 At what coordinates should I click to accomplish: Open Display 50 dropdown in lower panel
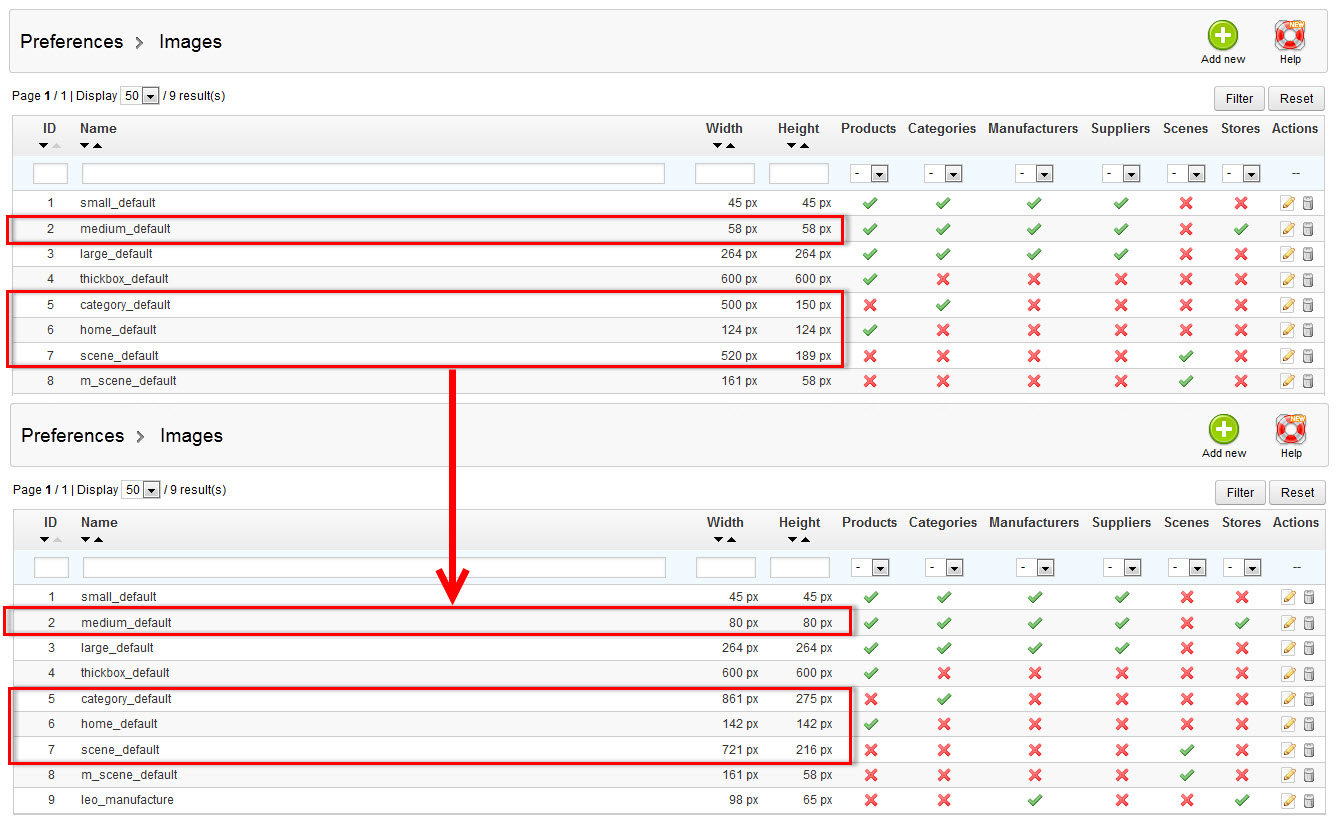(141, 490)
